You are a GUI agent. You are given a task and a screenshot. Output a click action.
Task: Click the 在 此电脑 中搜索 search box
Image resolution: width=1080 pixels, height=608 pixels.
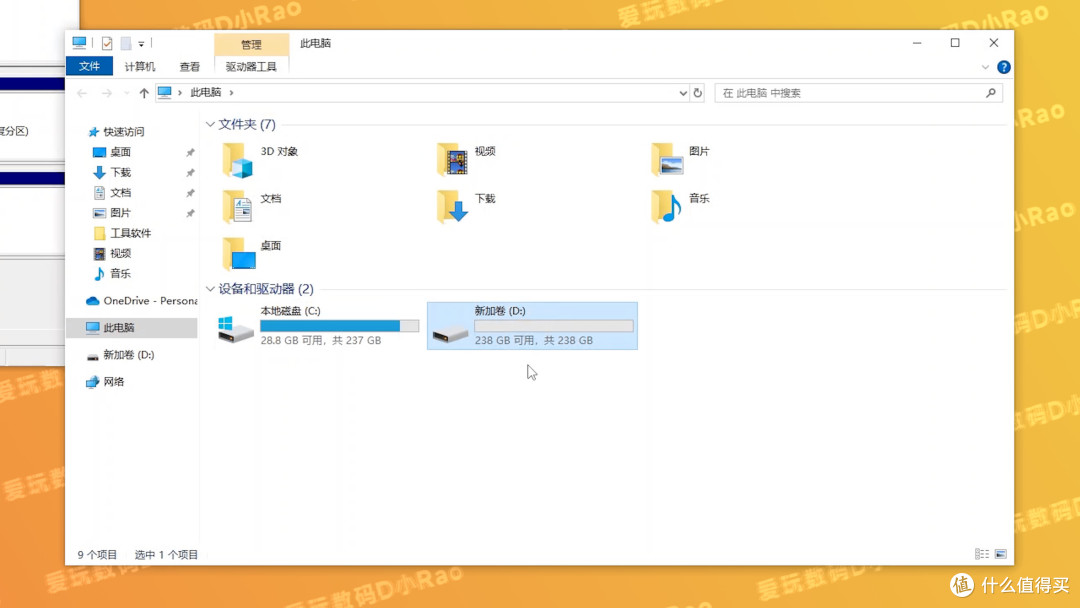(850, 93)
